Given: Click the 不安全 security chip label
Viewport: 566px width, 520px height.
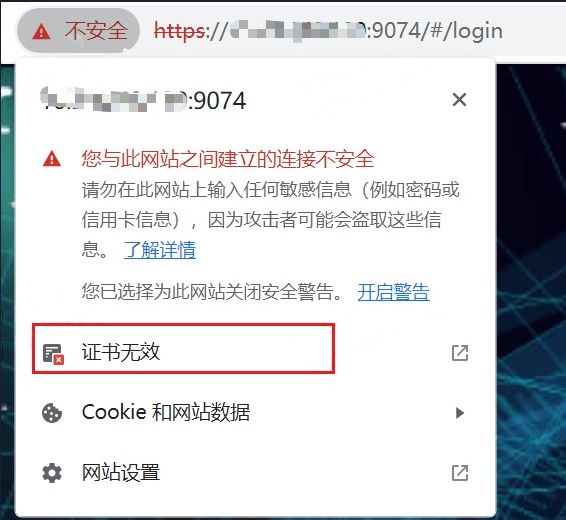Looking at the screenshot, I should pyautogui.click(x=96, y=31).
